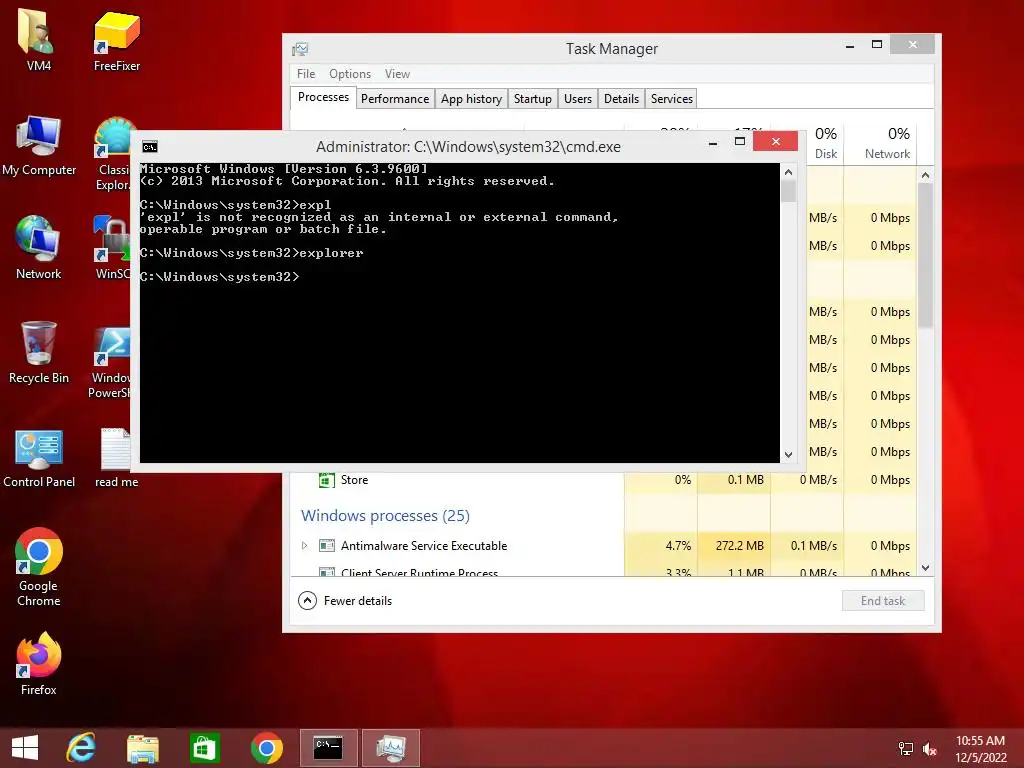Select the Antimalware Service Executable process name

coord(424,545)
